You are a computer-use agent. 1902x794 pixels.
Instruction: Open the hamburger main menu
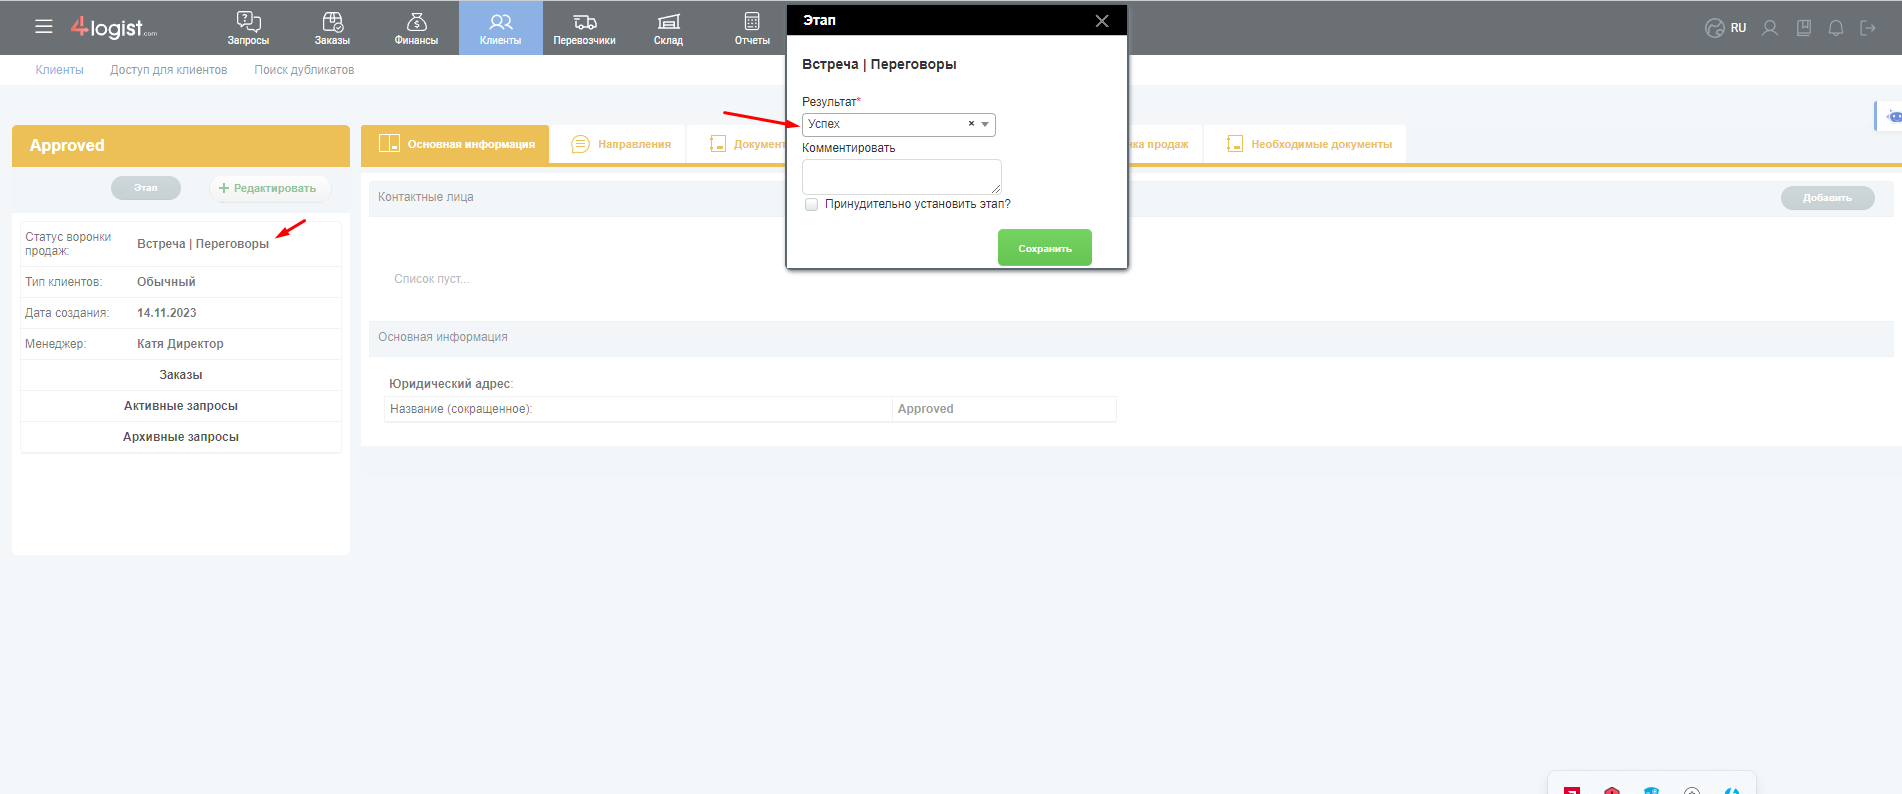[43, 27]
